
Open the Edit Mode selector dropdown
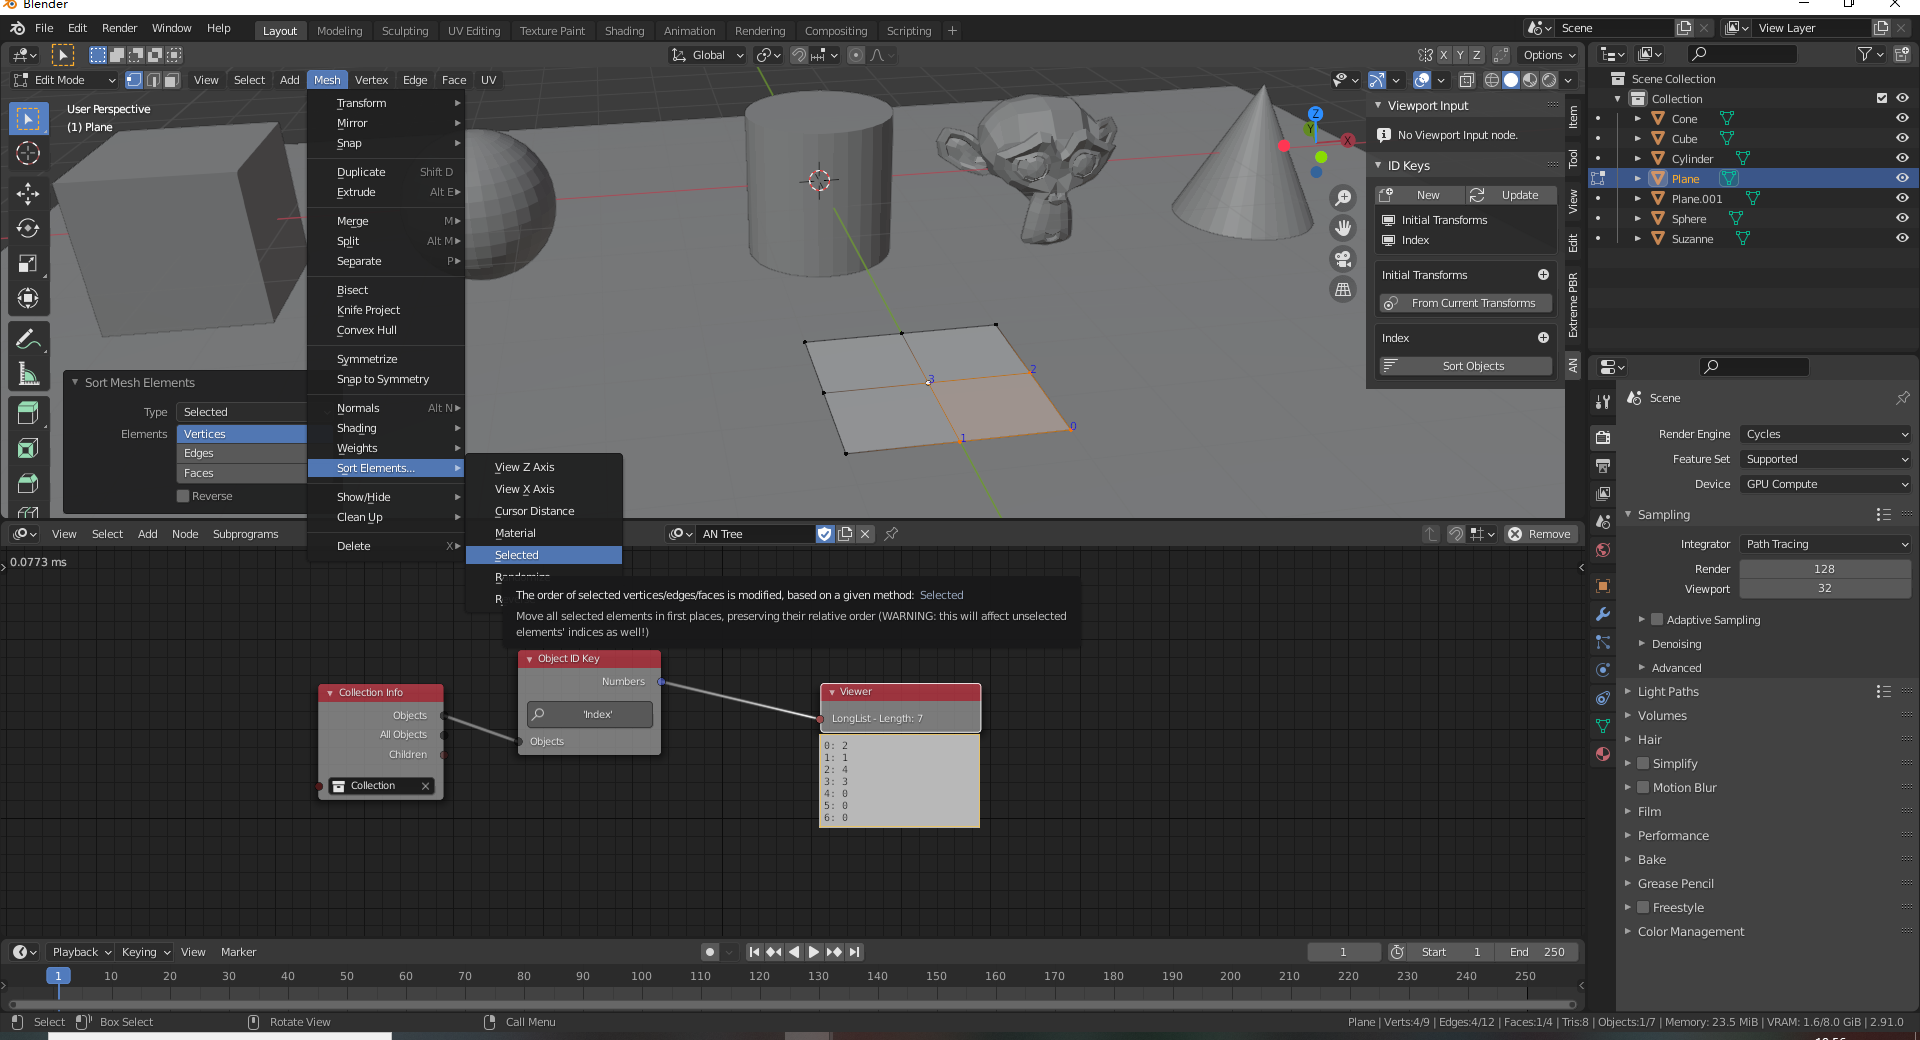click(x=64, y=80)
